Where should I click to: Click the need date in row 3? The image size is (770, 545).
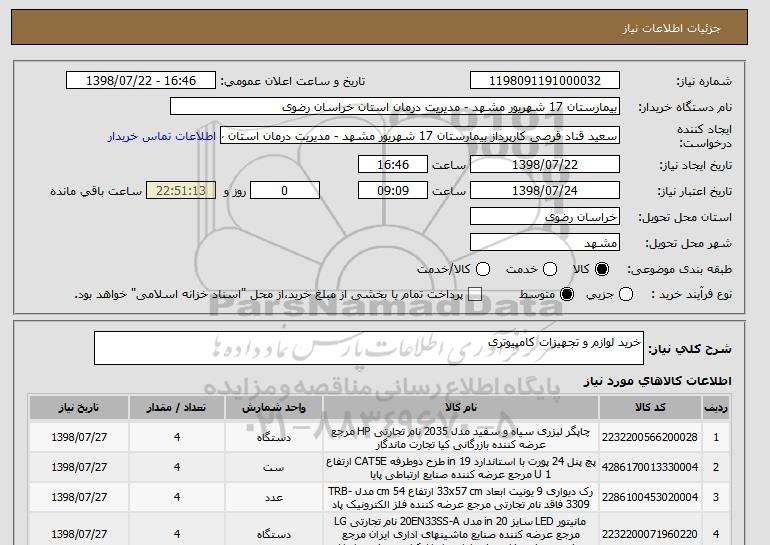tap(79, 497)
